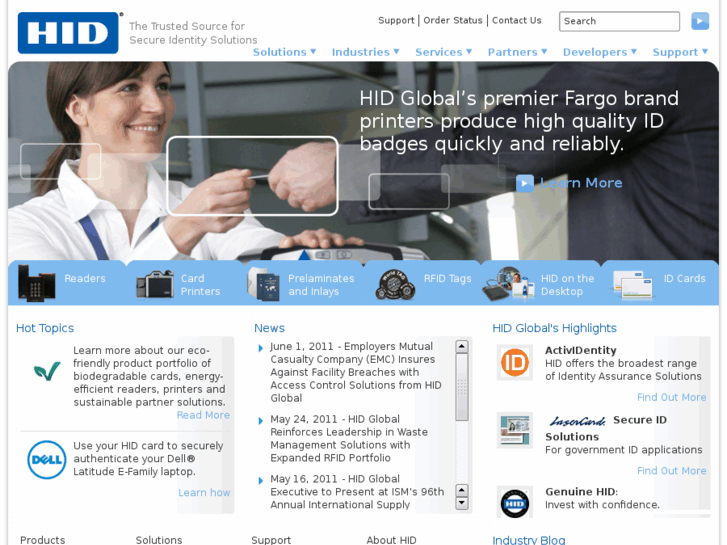Open the ID Cards product icon

[632, 284]
